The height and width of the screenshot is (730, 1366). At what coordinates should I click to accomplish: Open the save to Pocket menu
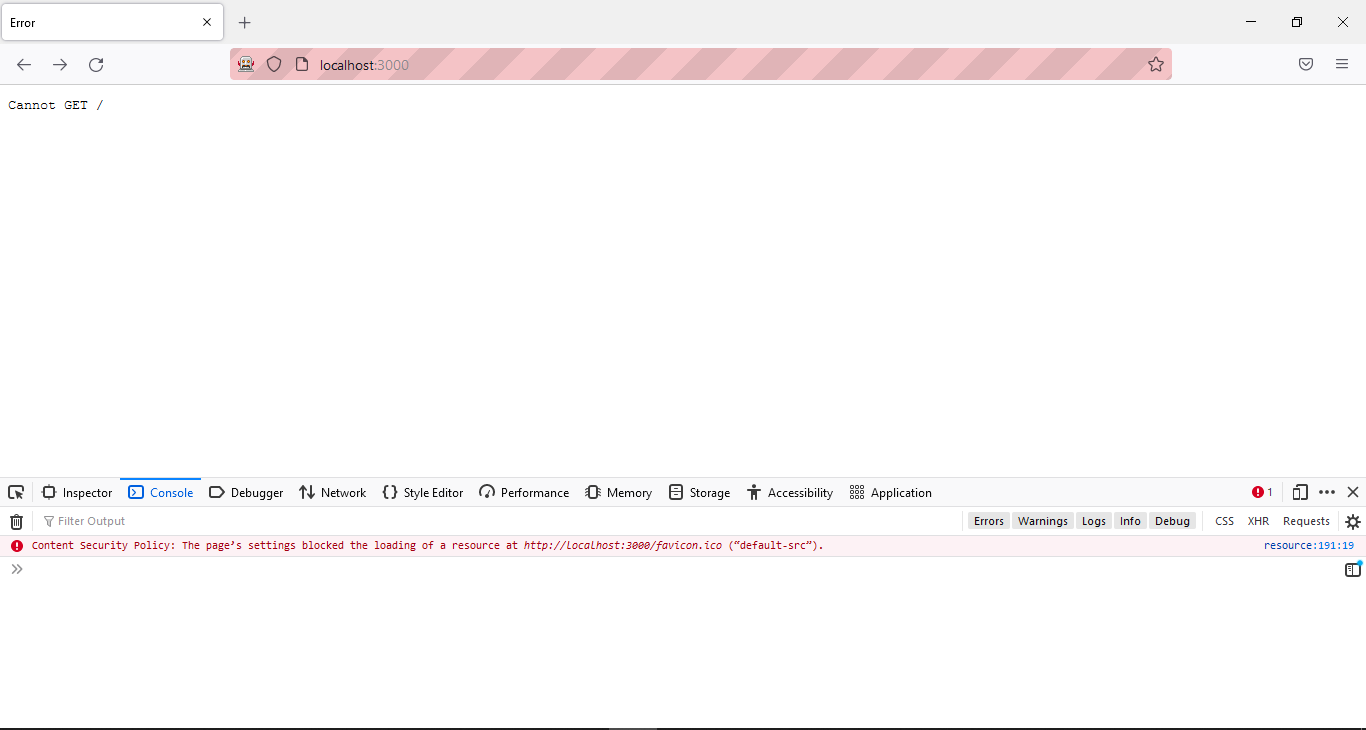coord(1306,64)
